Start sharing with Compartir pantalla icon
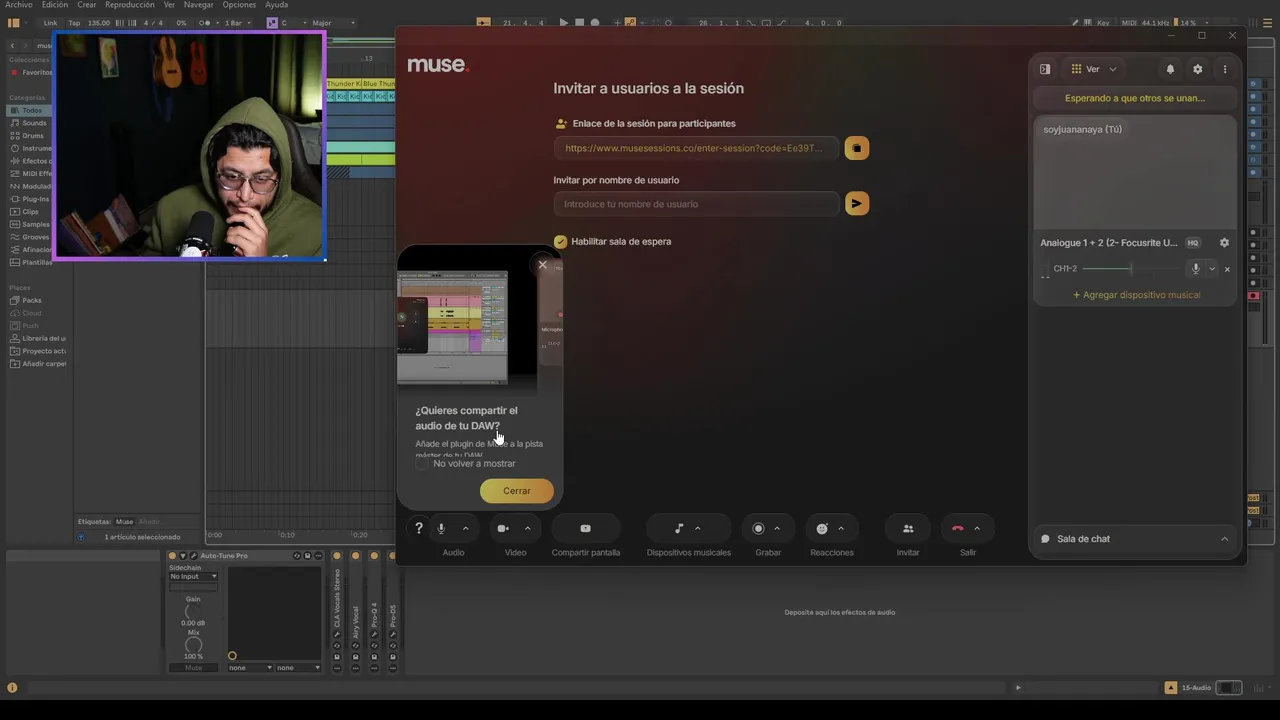 coord(586,528)
